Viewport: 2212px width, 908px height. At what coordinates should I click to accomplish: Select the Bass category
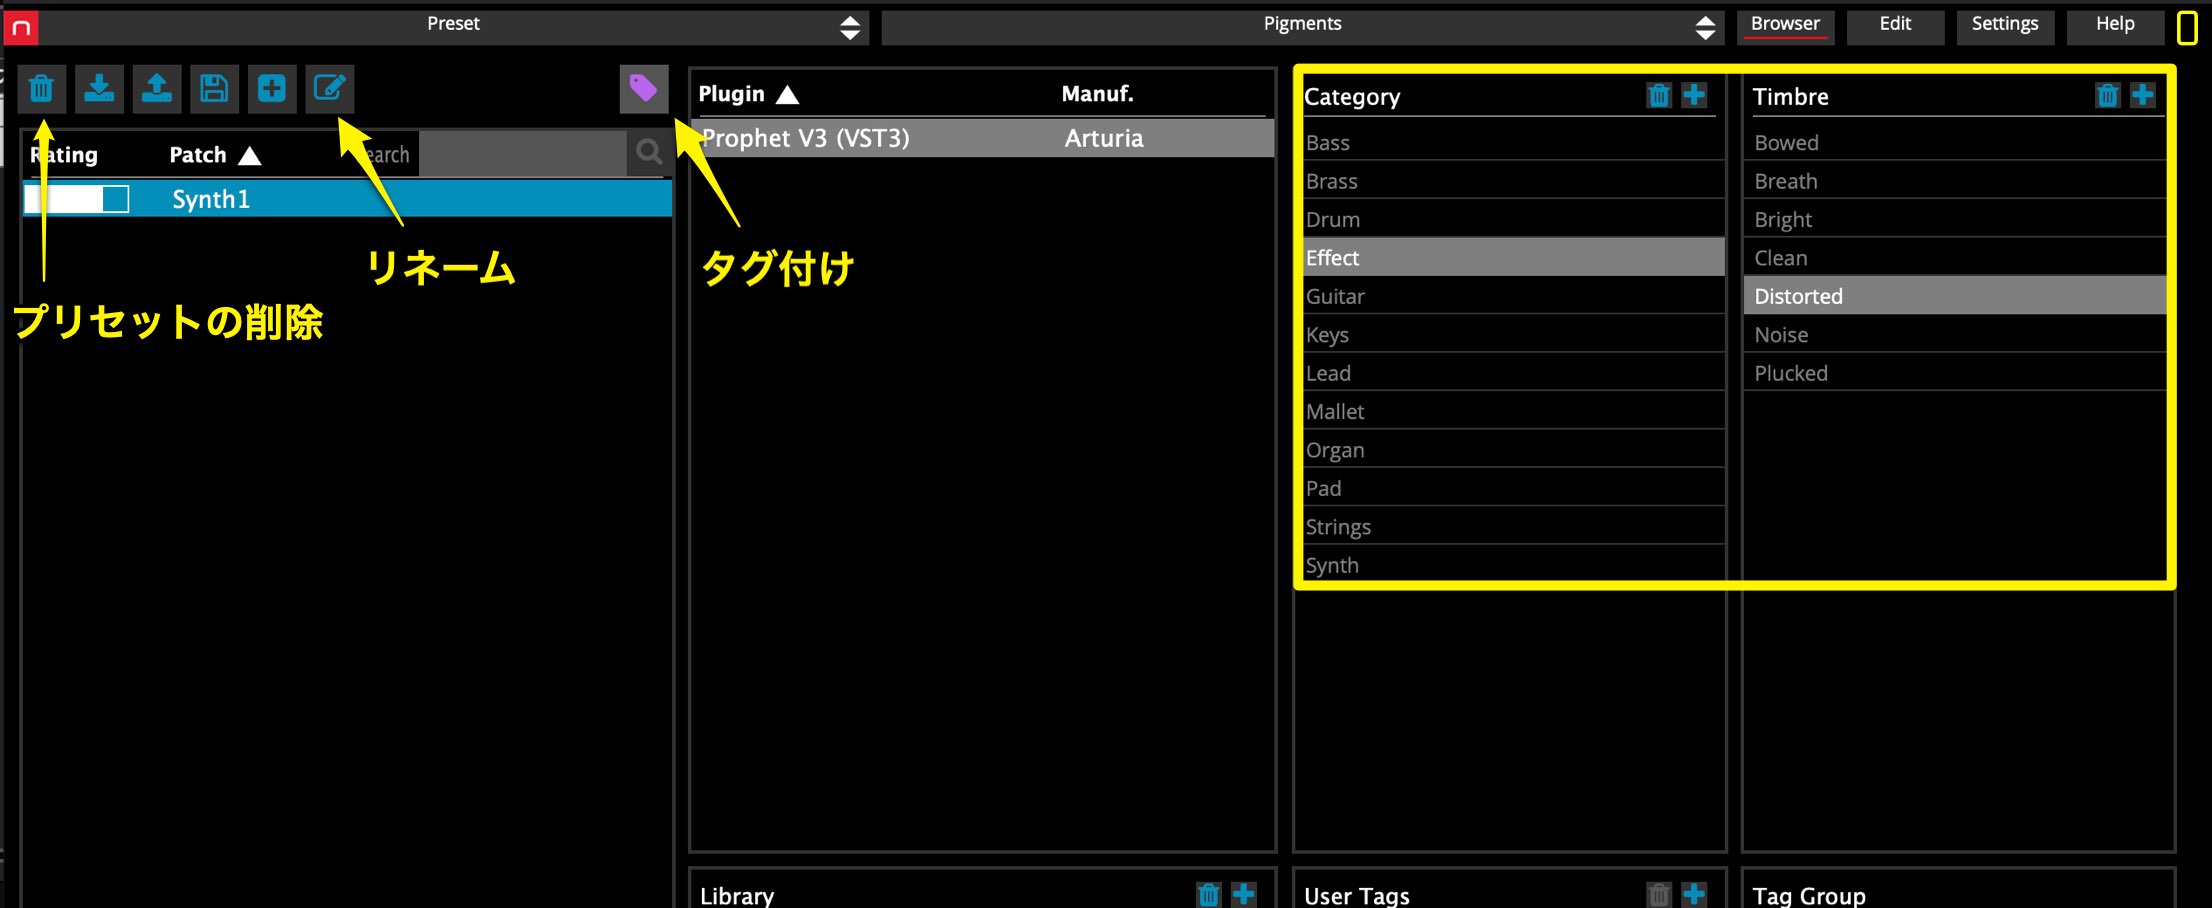(1514, 143)
